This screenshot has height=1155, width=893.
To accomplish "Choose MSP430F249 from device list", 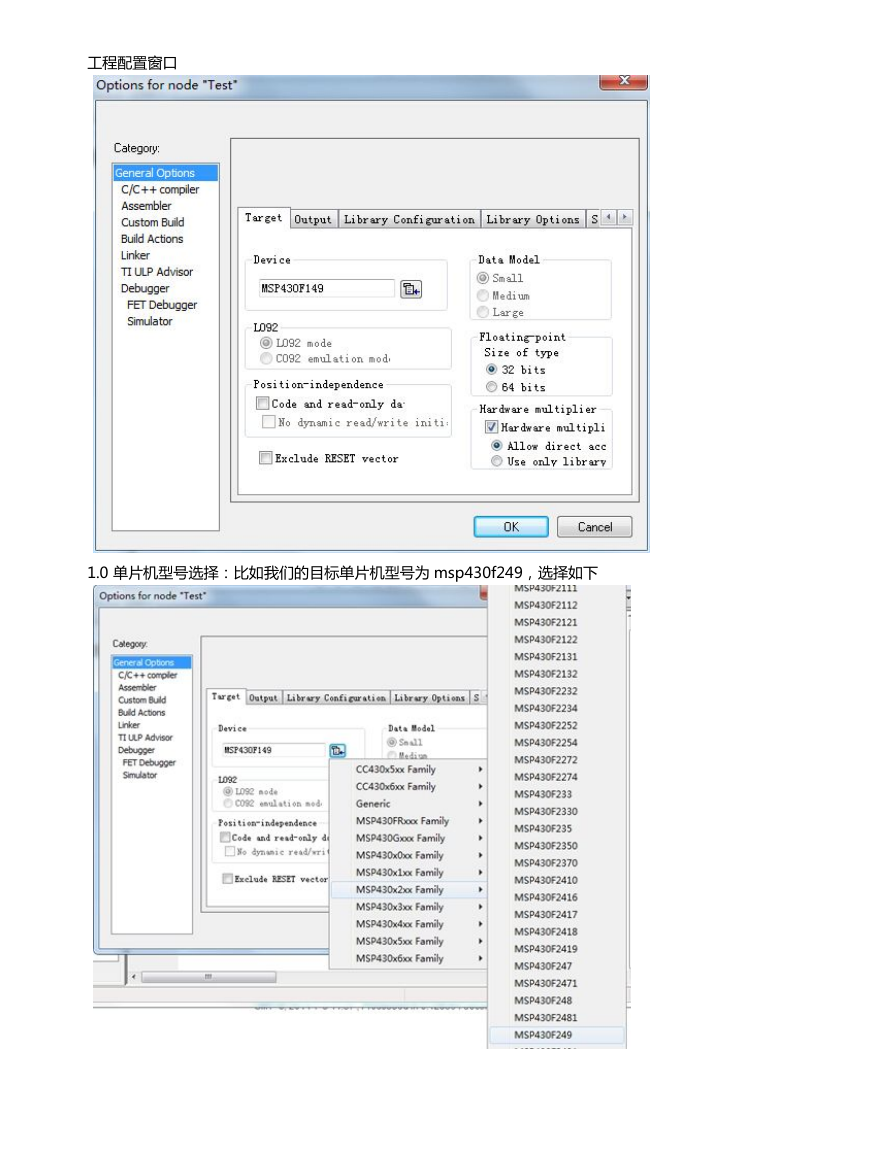I will [556, 1035].
